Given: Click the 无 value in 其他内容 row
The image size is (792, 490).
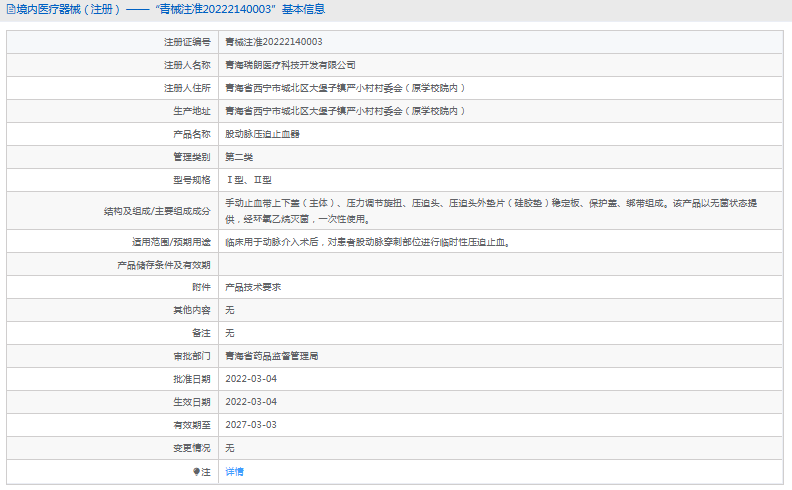Looking at the screenshot, I should (230, 310).
